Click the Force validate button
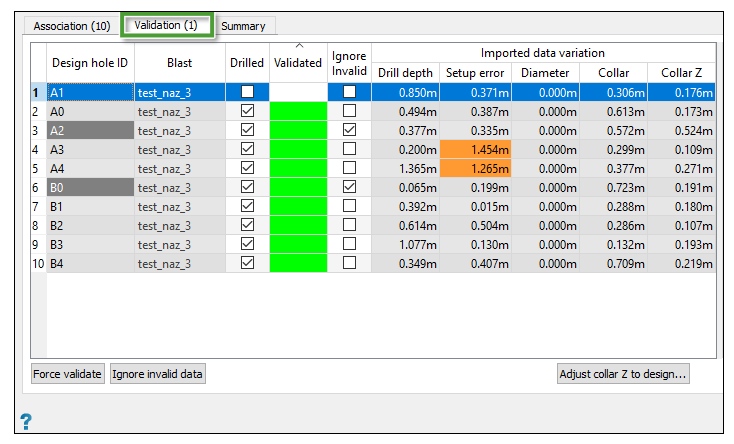This screenshot has height=444, width=734. 67,374
